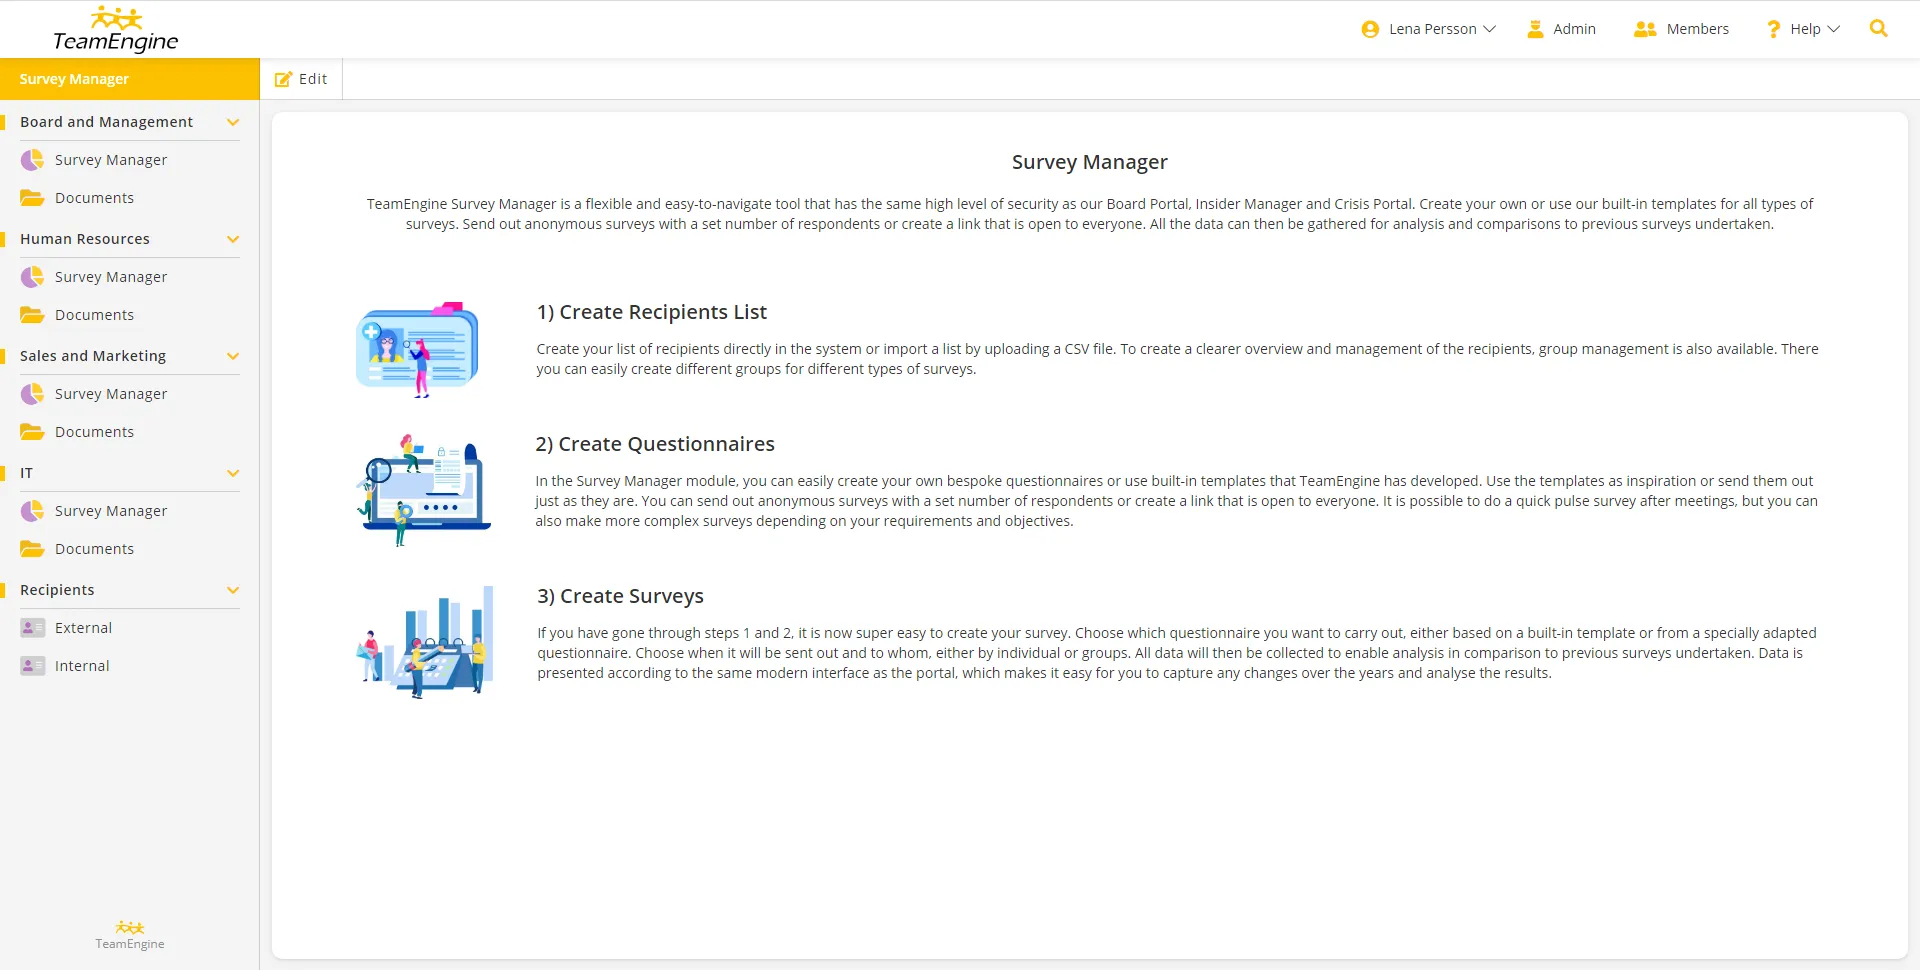The image size is (1920, 970).
Task: Open the Lena Persson user dropdown
Action: [1429, 29]
